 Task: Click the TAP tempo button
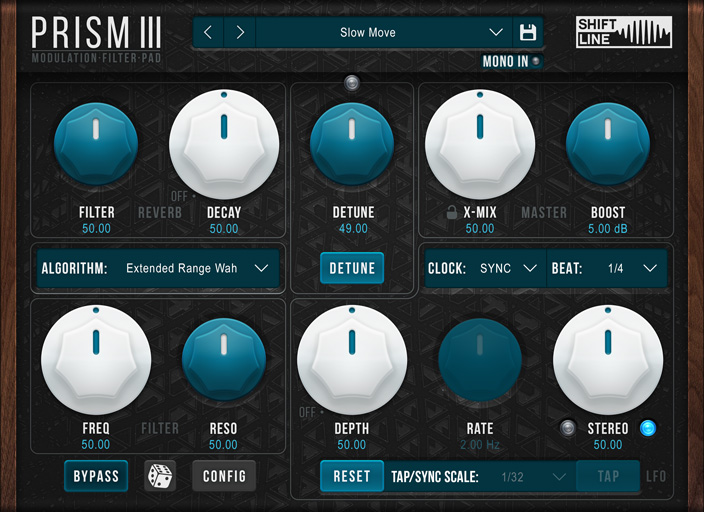point(608,476)
